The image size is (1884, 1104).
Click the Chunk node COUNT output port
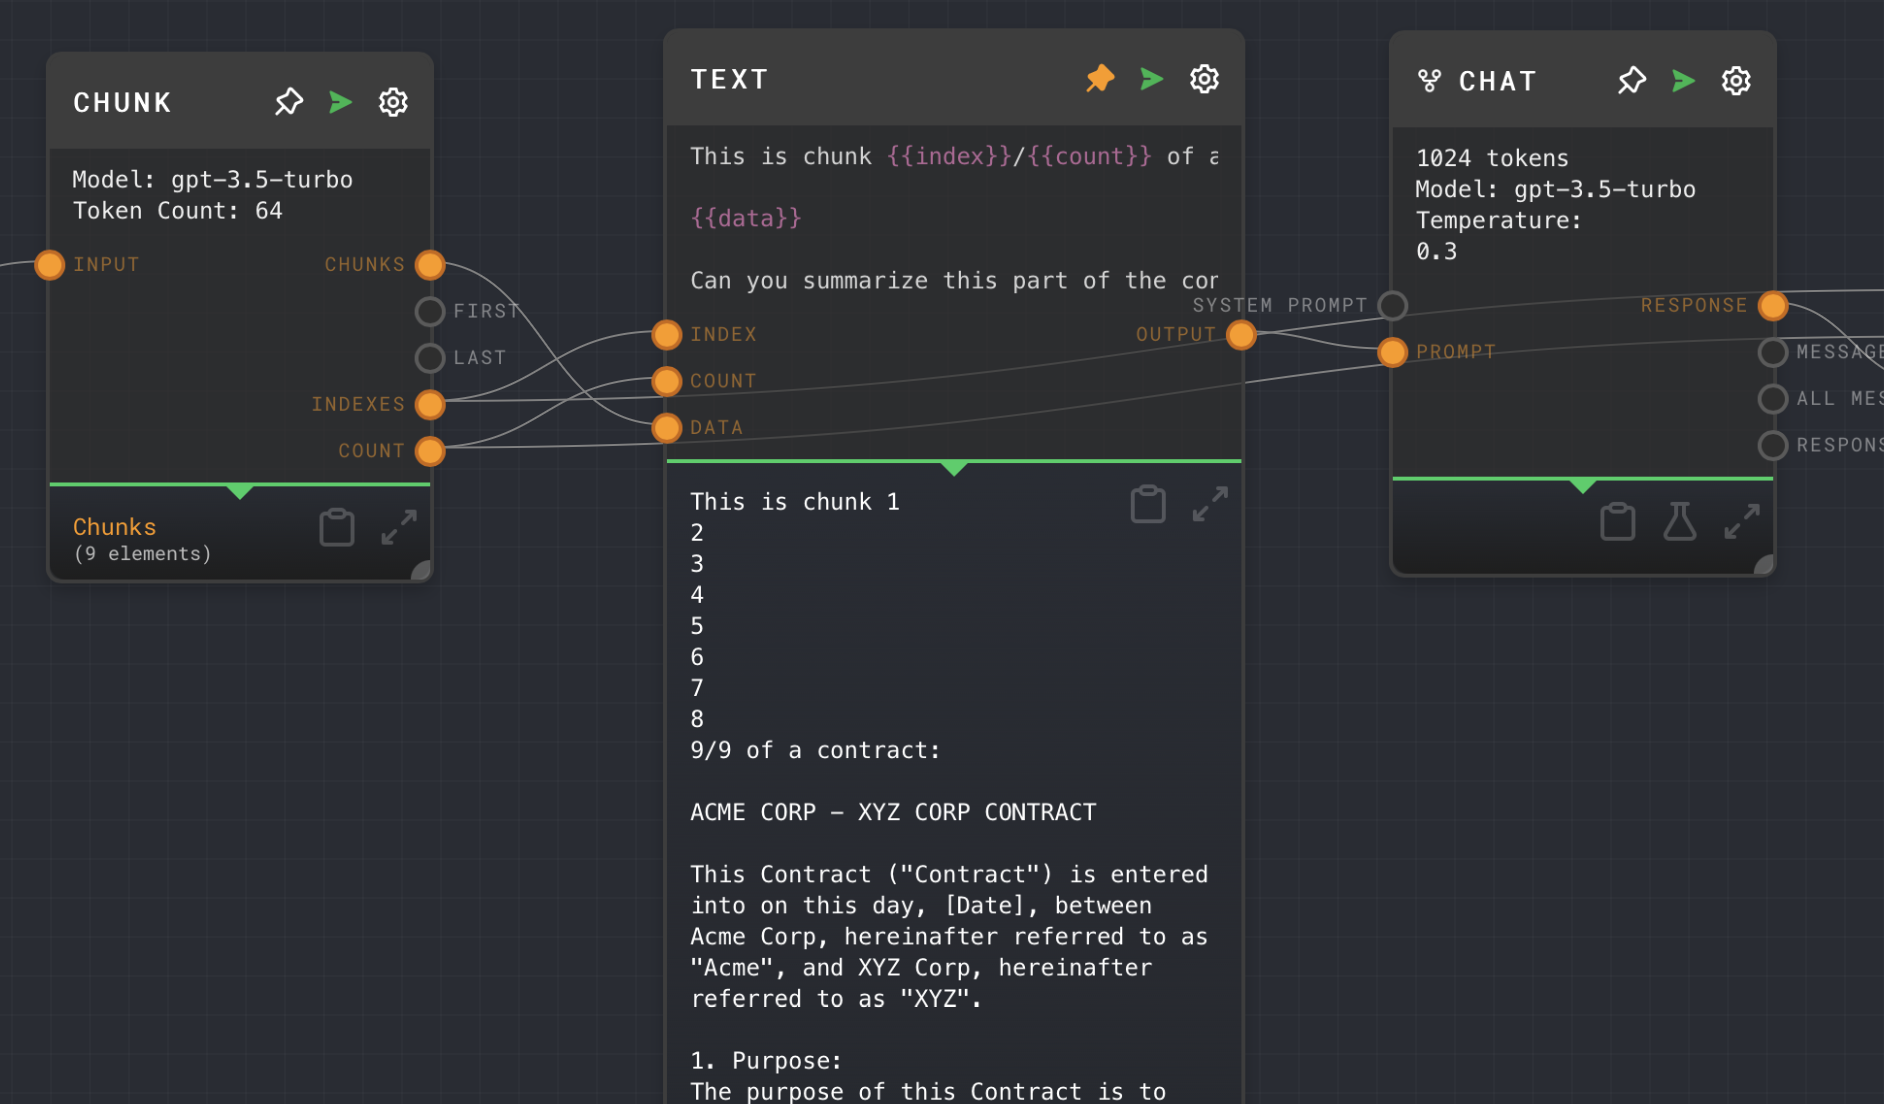(x=430, y=451)
